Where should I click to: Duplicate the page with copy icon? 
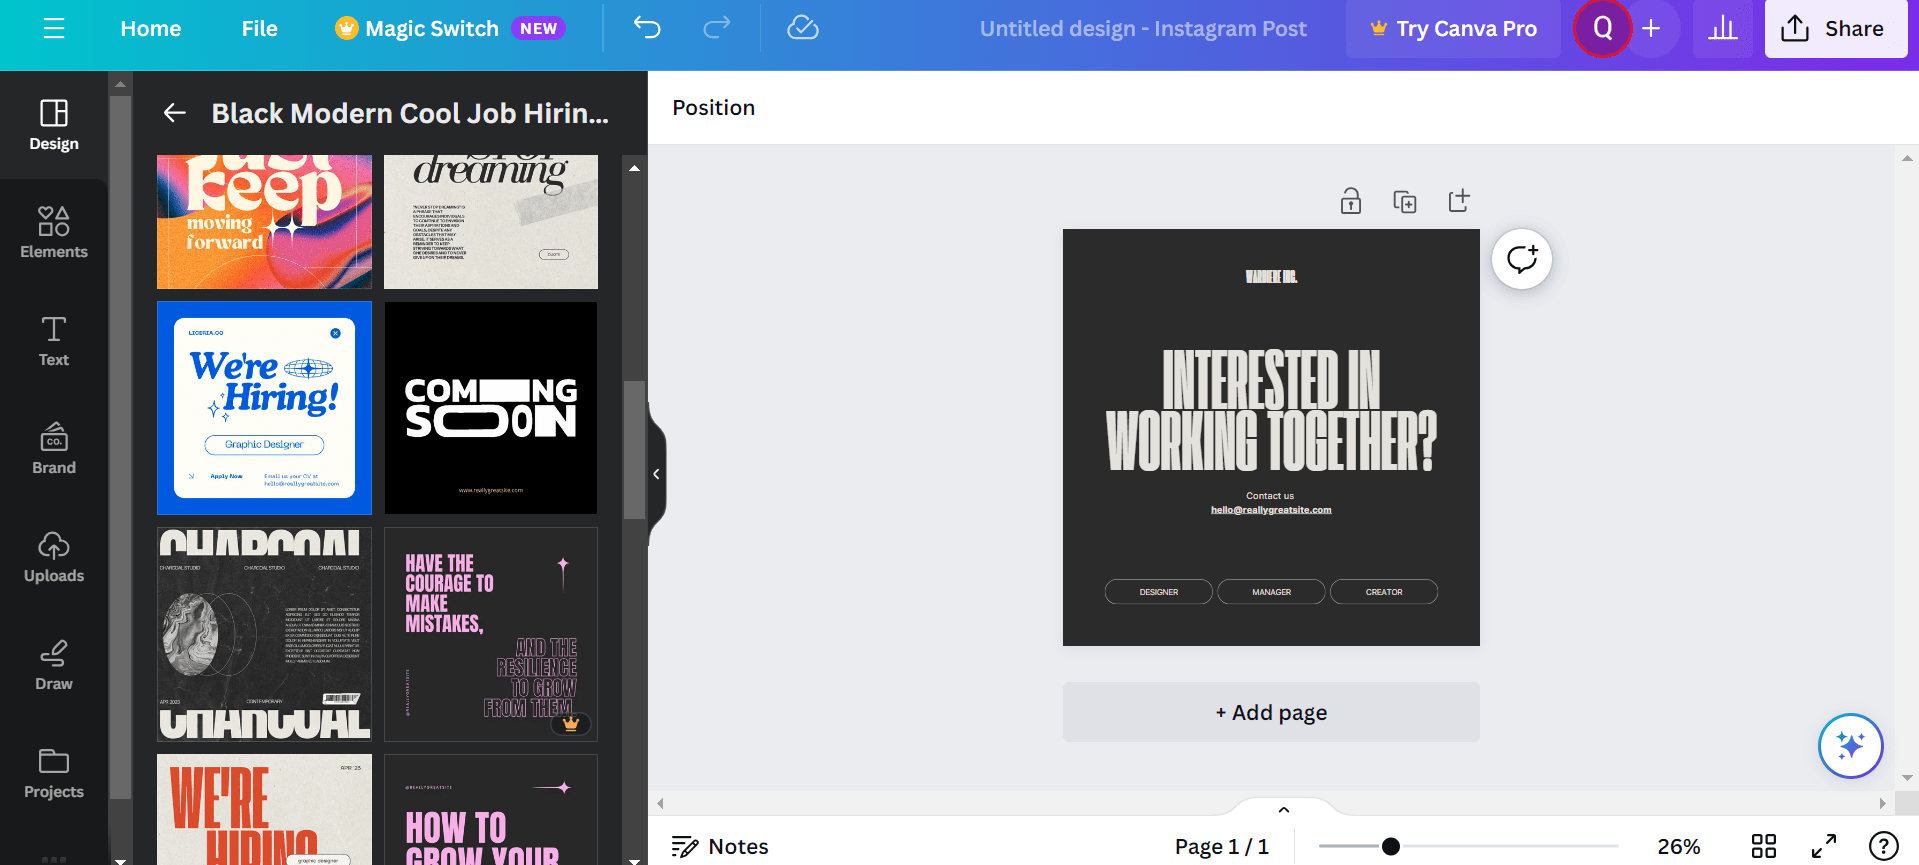[1404, 201]
